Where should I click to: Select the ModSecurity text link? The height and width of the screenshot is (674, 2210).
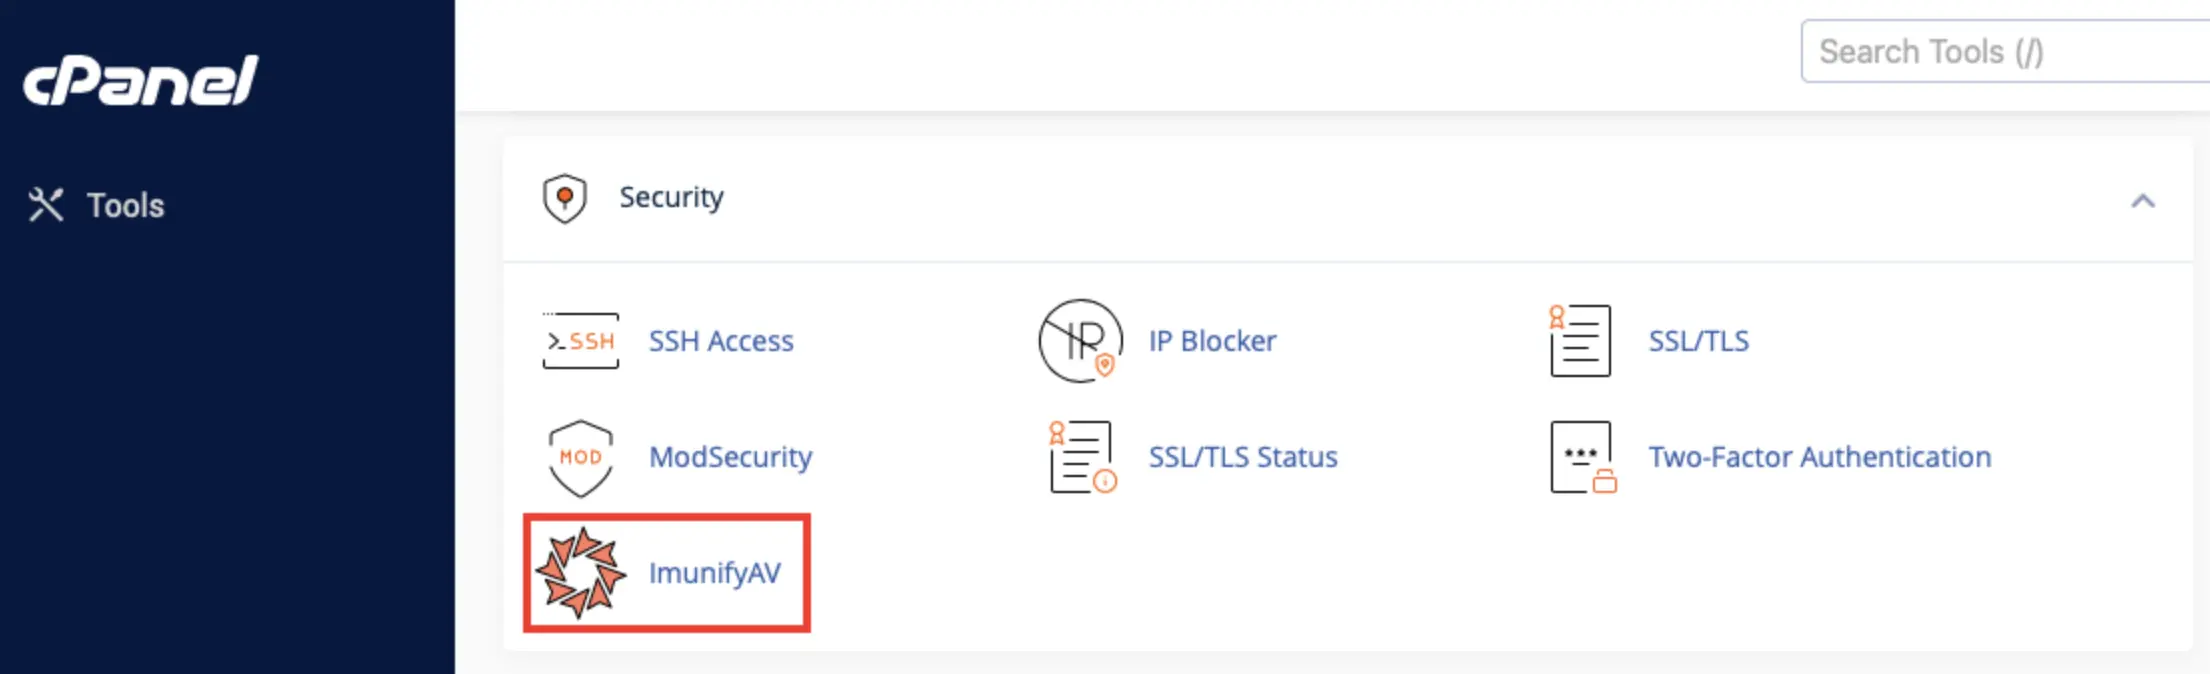pyautogui.click(x=730, y=457)
